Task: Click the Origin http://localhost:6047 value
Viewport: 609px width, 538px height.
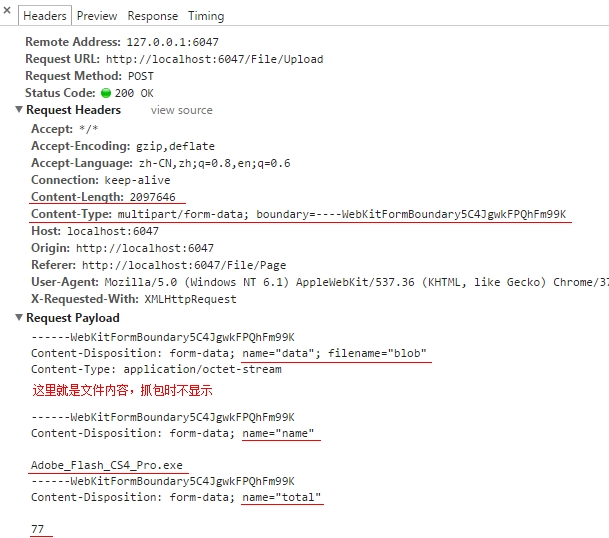Action: pyautogui.click(x=145, y=248)
